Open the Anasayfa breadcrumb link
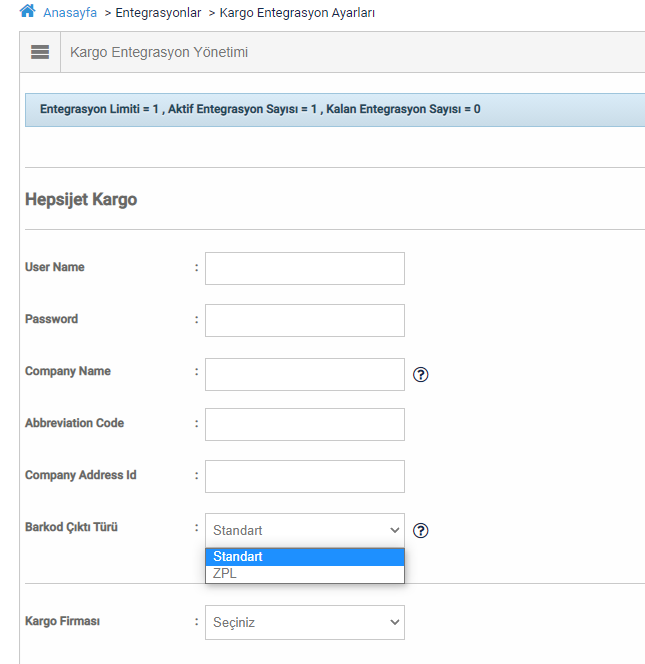645x664 pixels. [x=70, y=13]
